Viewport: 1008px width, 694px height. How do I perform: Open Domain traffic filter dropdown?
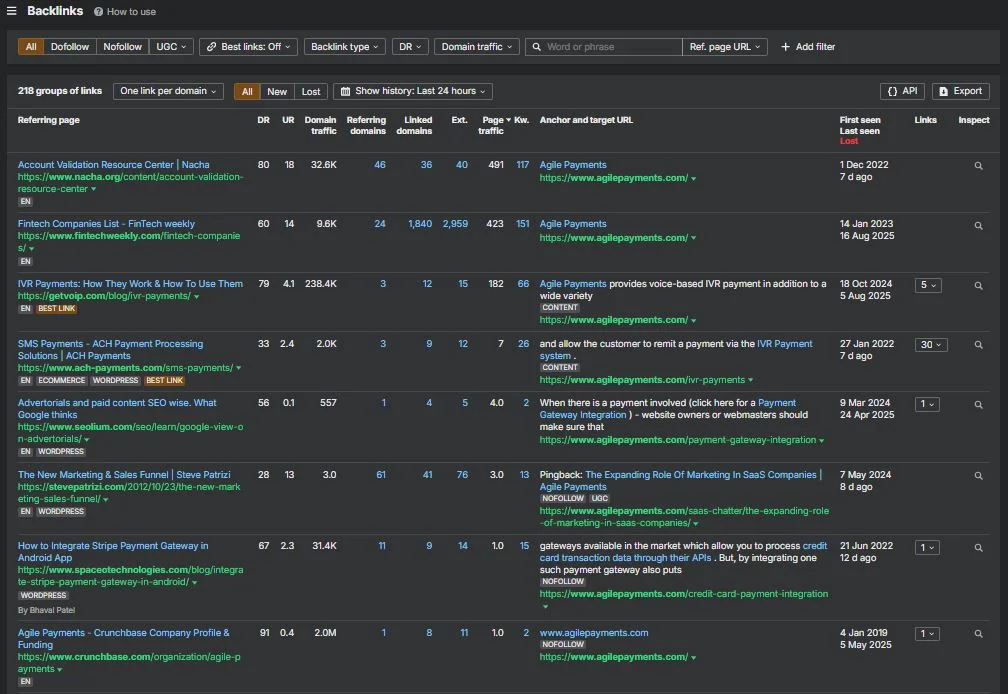click(x=477, y=47)
